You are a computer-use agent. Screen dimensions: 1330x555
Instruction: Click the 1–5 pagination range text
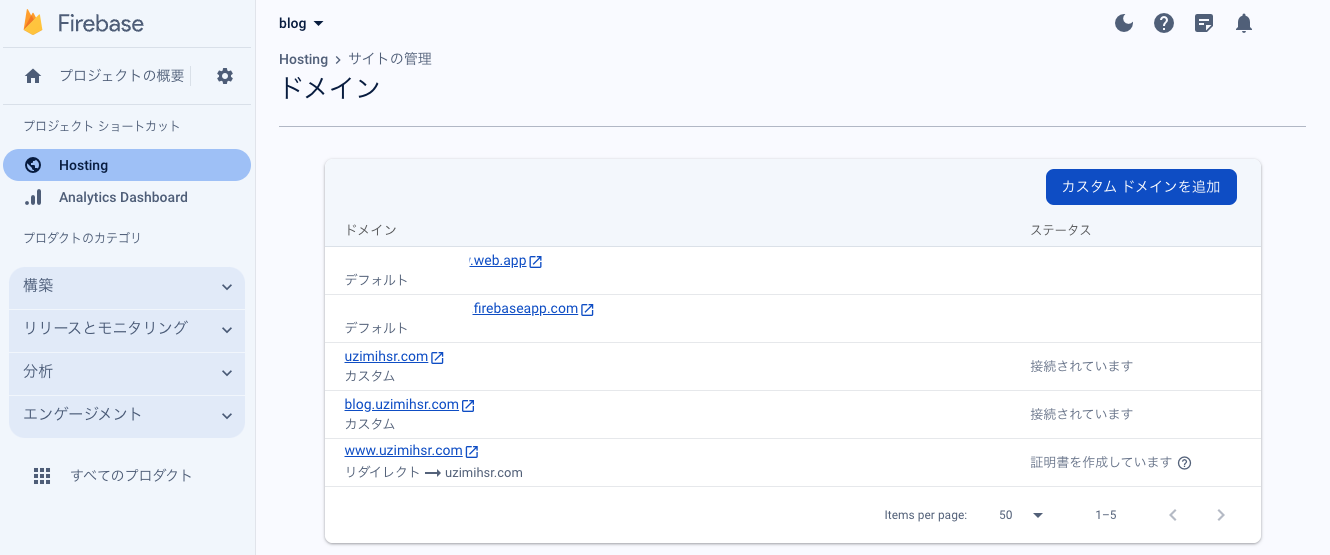pyautogui.click(x=1106, y=515)
